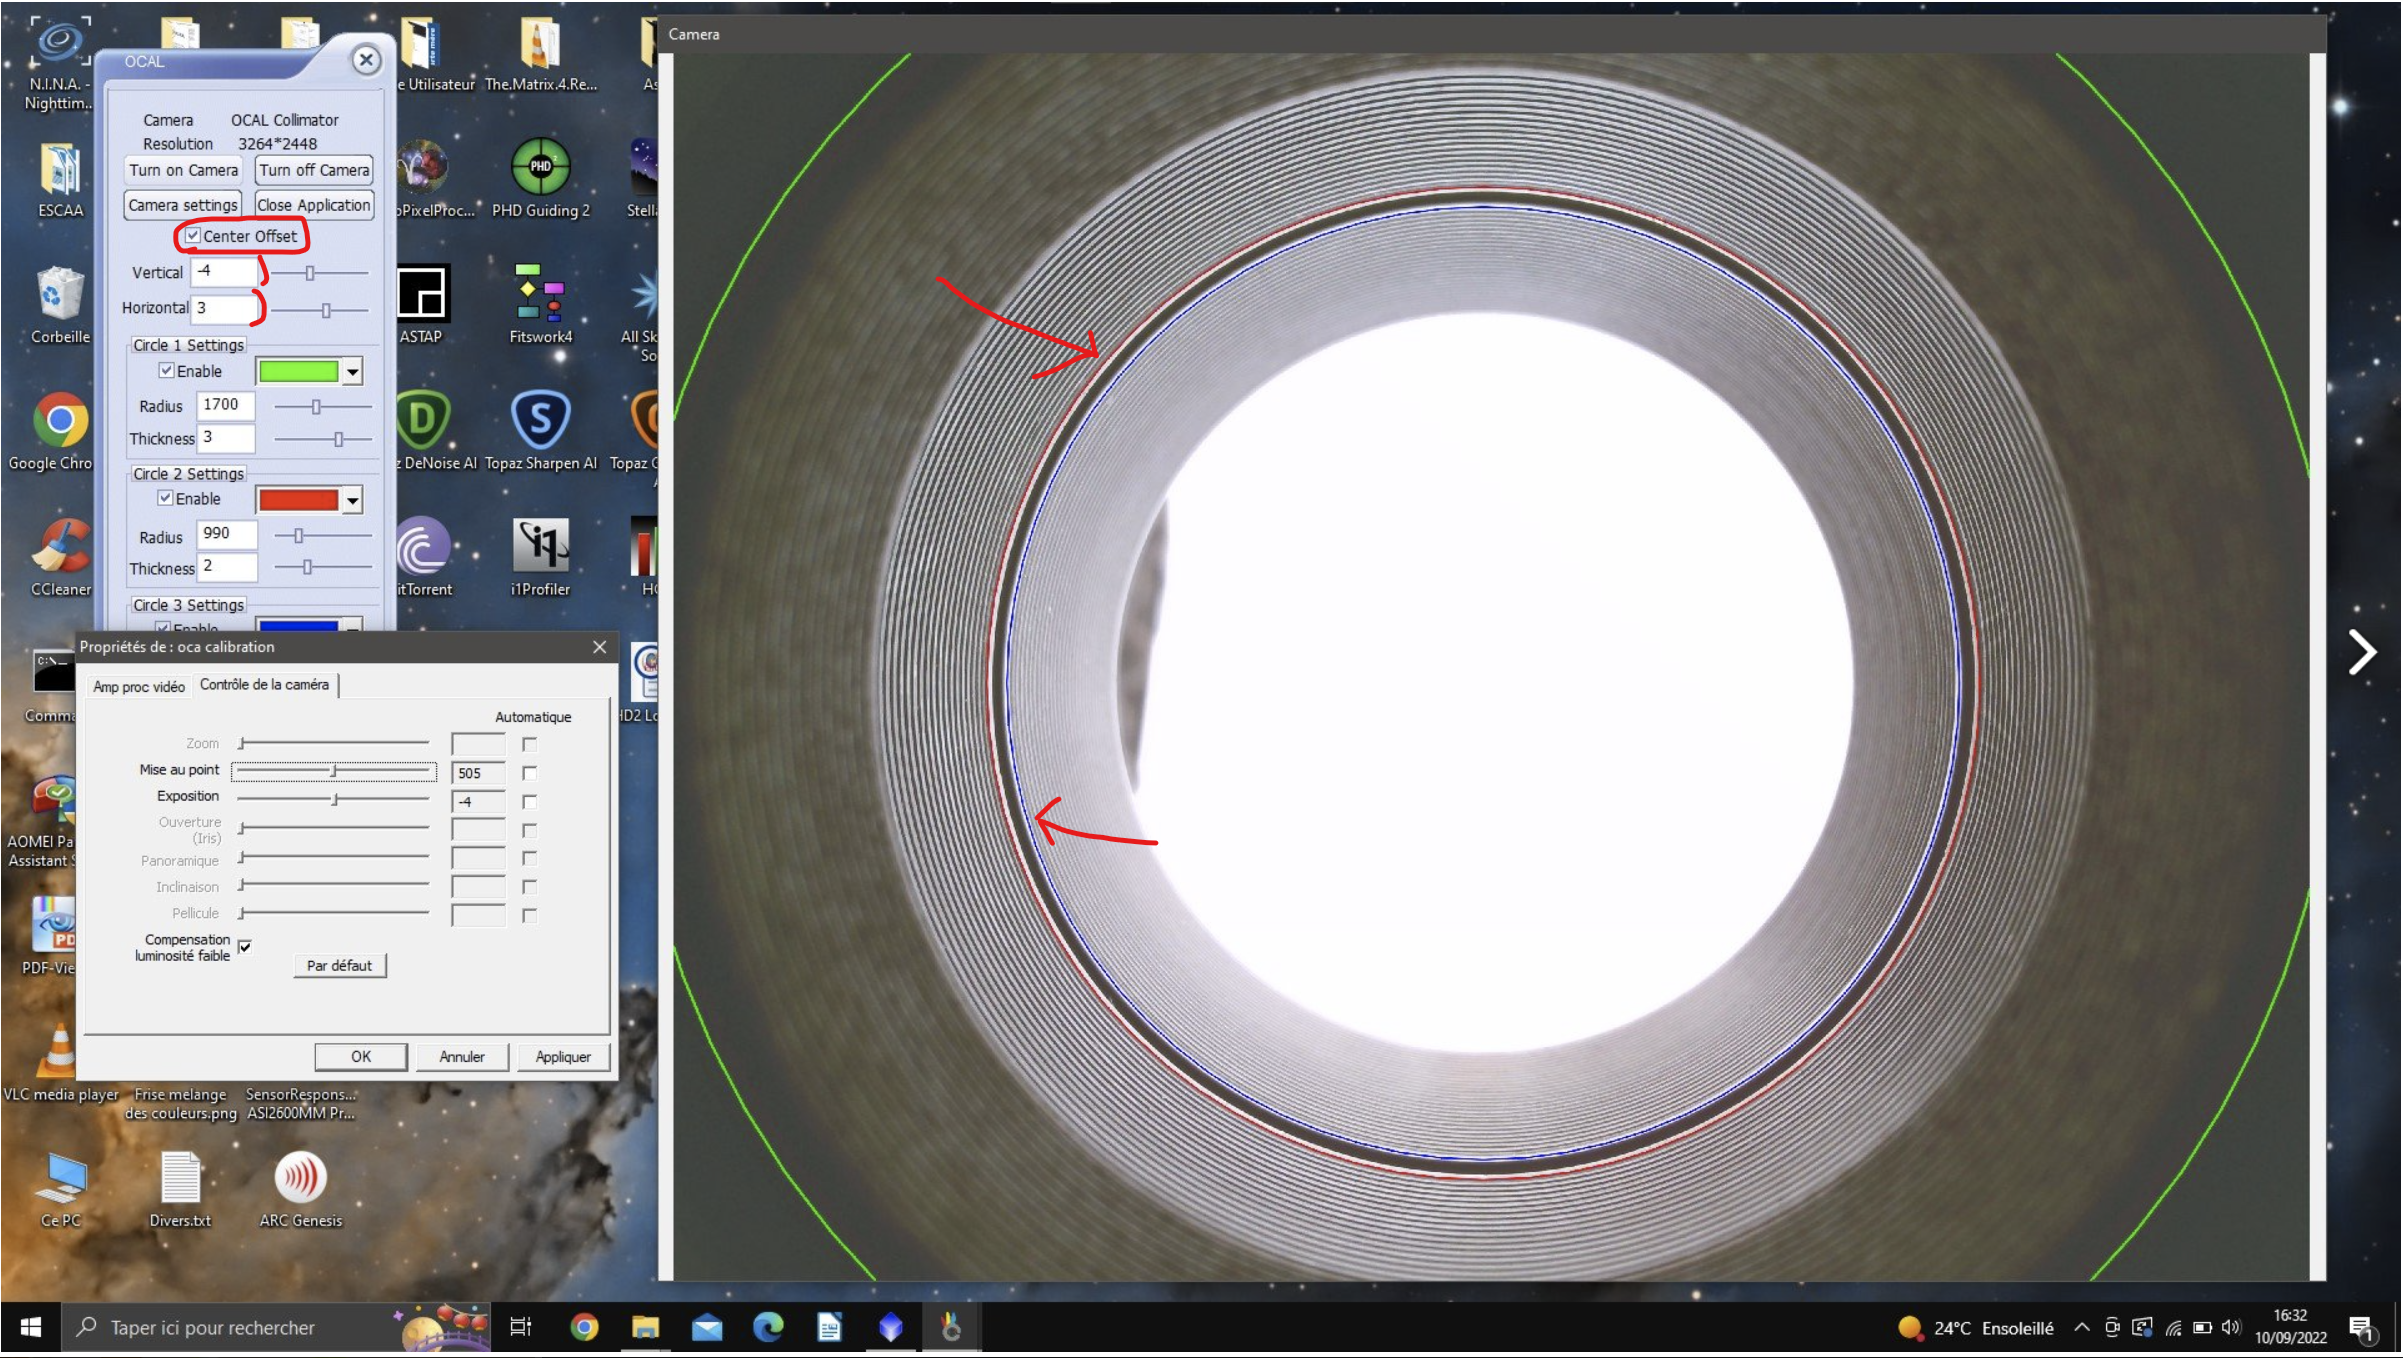Go to next image with right chevron
This screenshot has width=2403, height=1358.
pos(2362,653)
